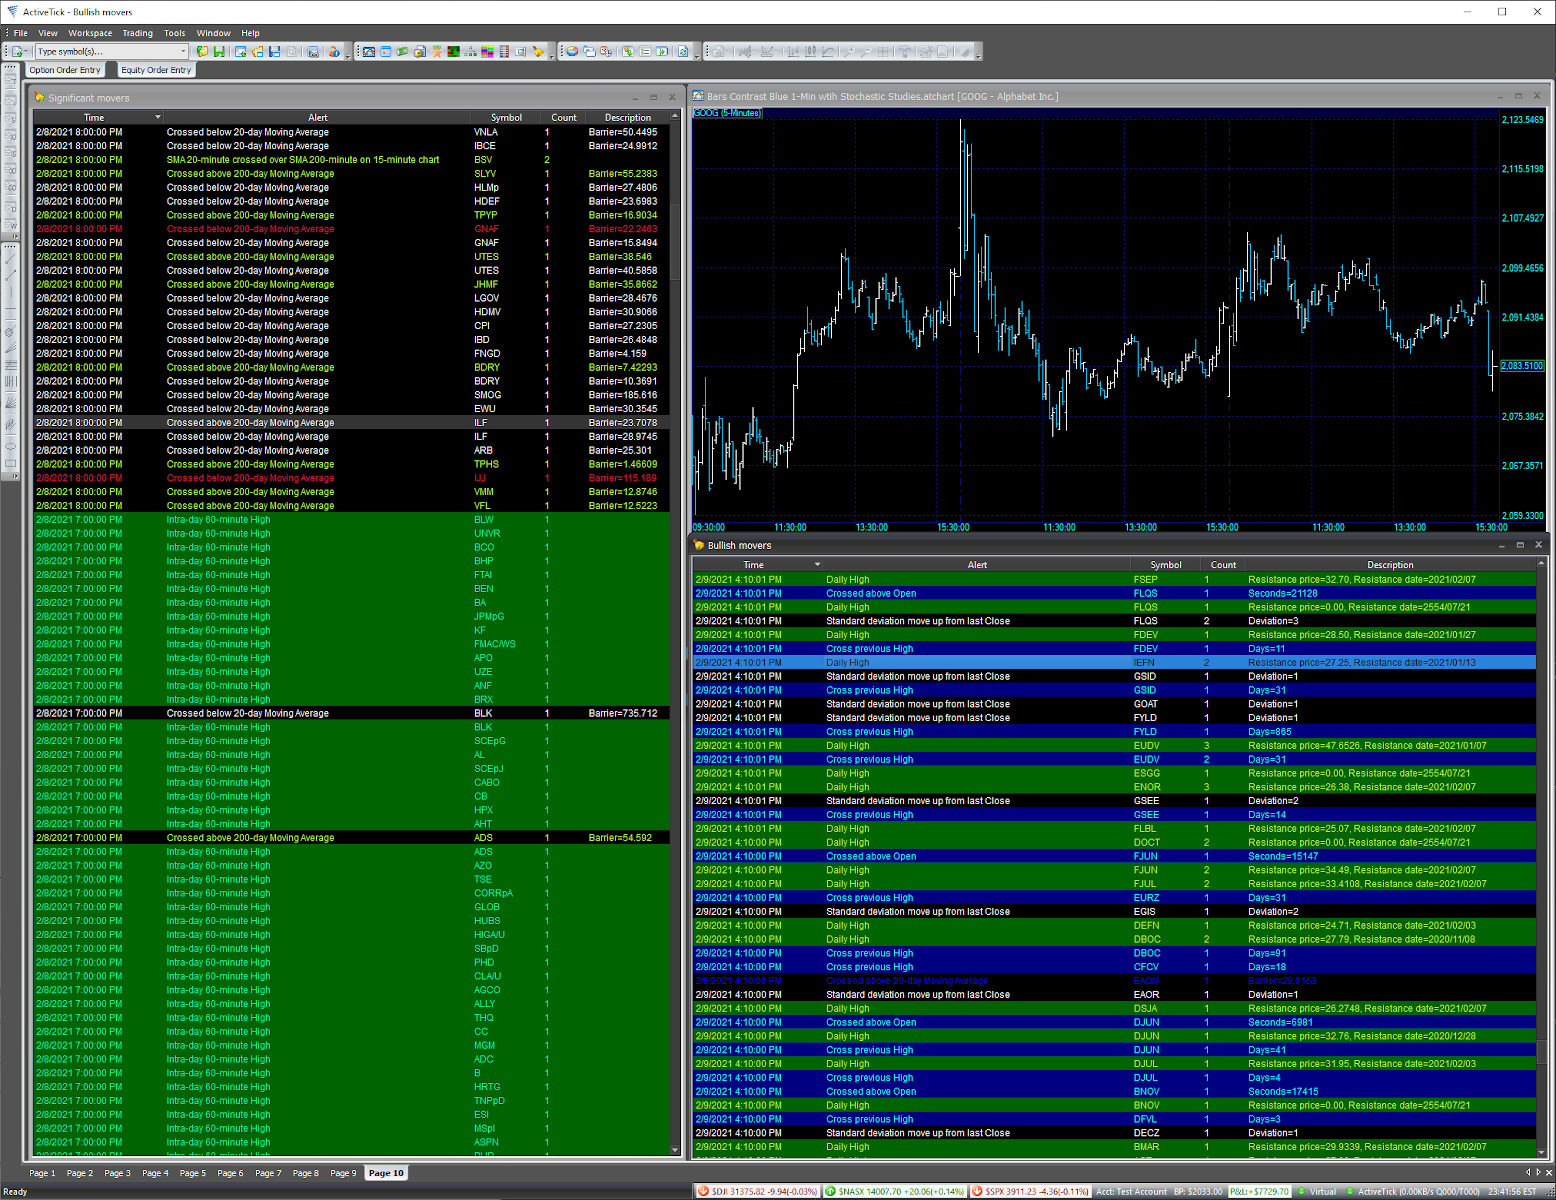
Task: Switch to Page 1 tab
Action: pos(42,1173)
